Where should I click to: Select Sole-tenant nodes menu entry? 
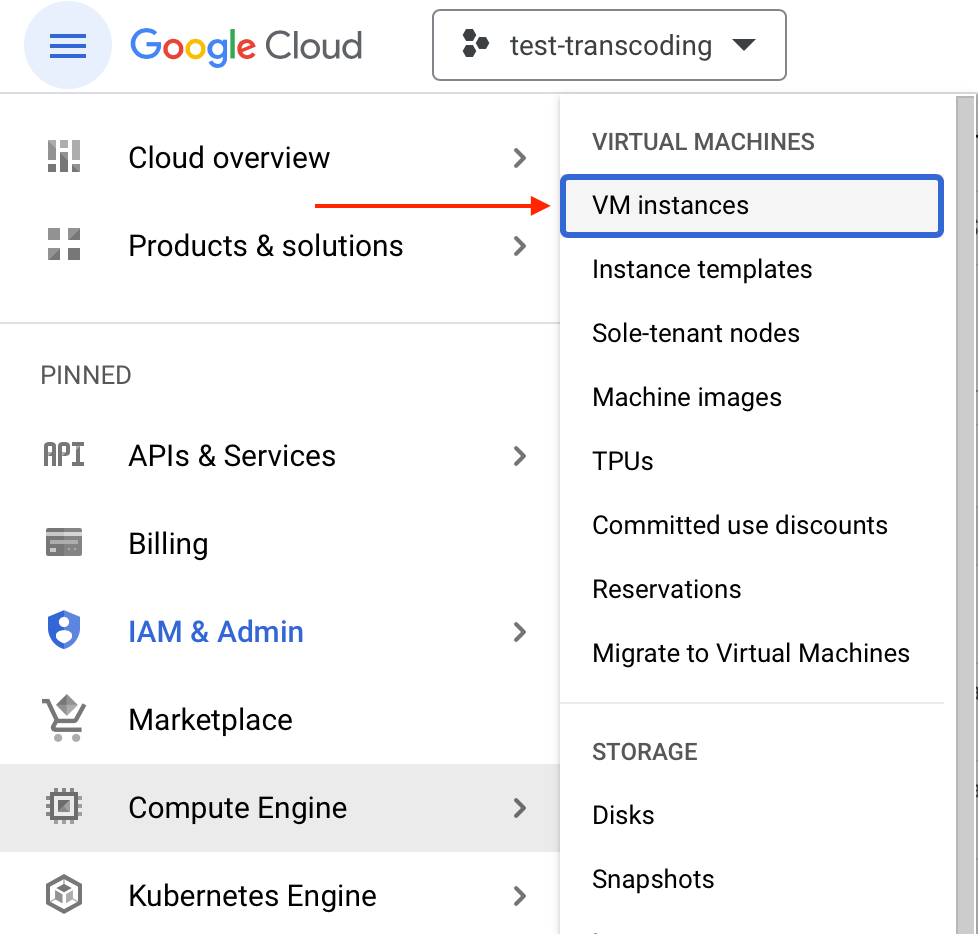695,333
